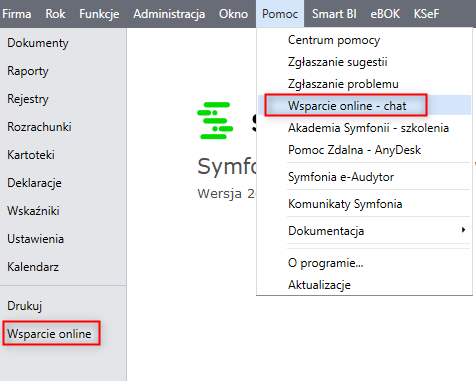
Task: Select Wsparcie online - chat entry
Action: point(347,106)
